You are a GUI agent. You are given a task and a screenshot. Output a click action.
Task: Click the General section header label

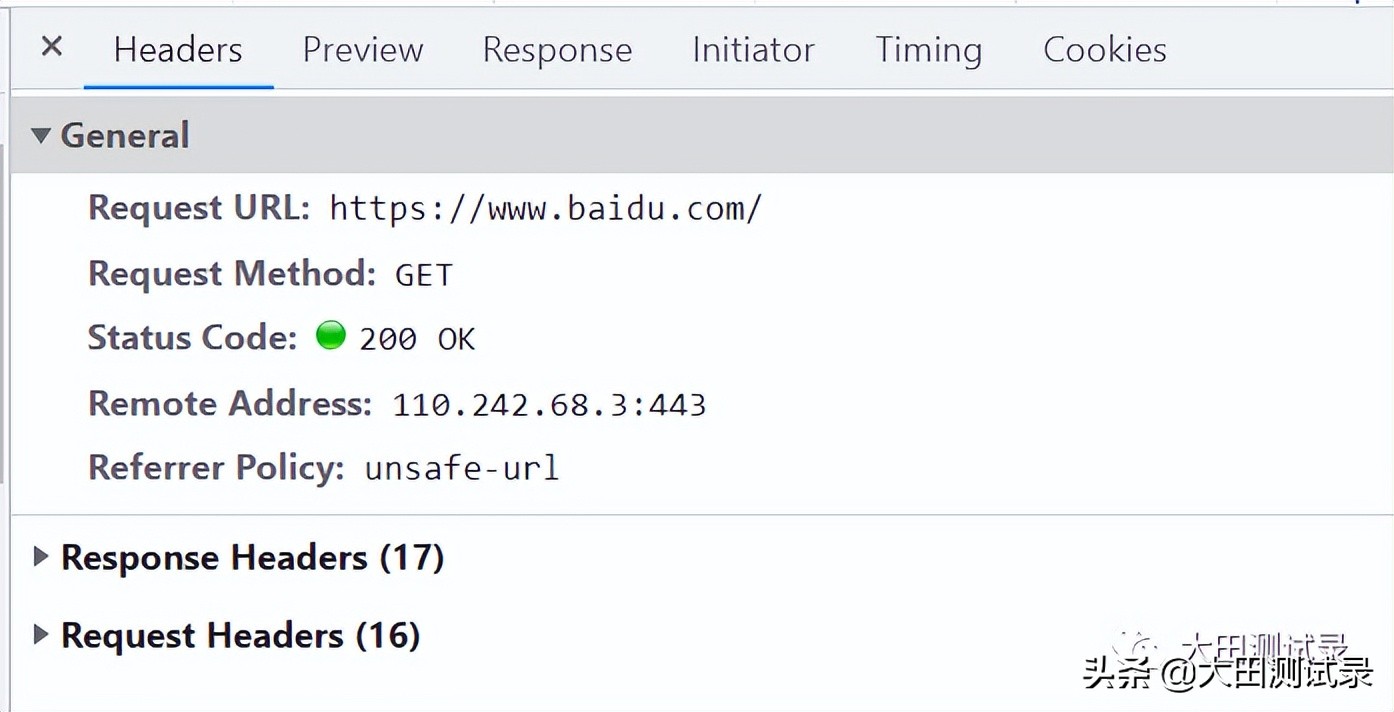tap(125, 135)
